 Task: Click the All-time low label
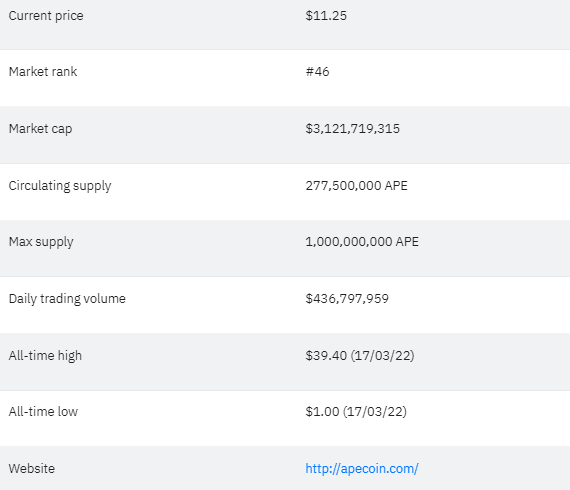tap(43, 412)
